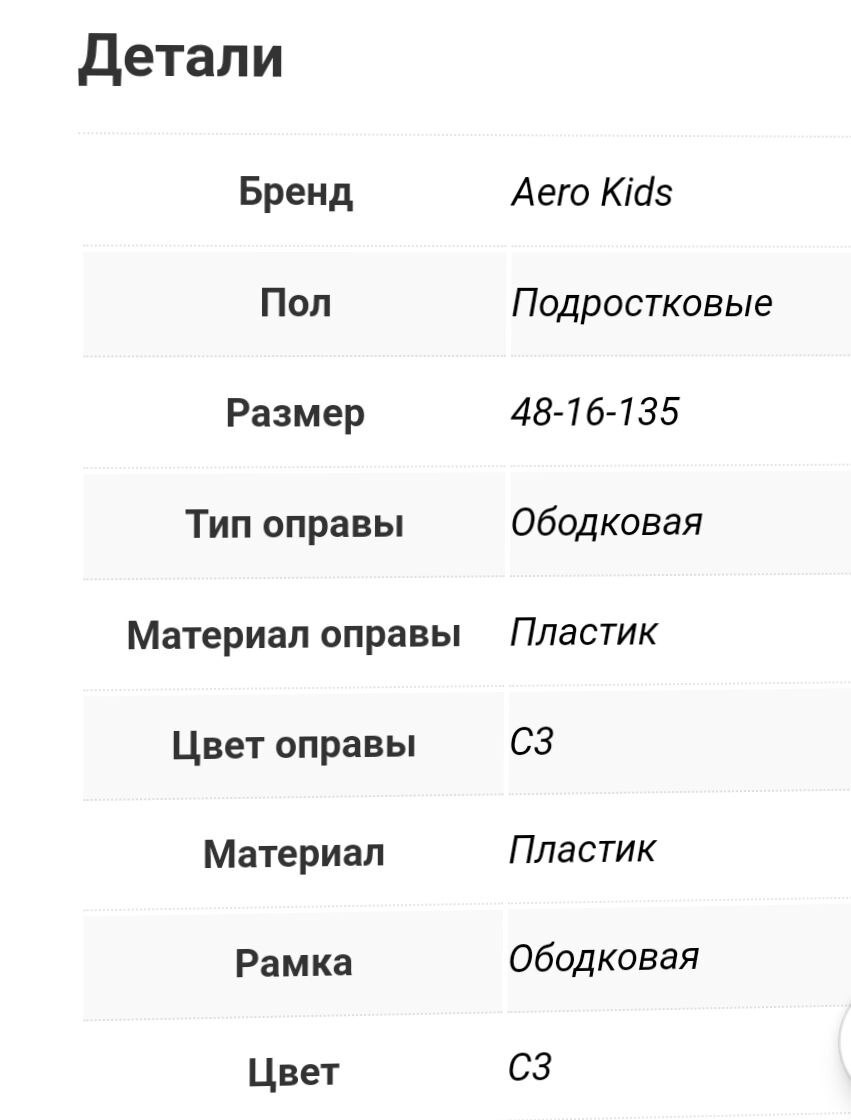Click the Пол row label
The height and width of the screenshot is (1120, 851).
pyautogui.click(x=295, y=302)
